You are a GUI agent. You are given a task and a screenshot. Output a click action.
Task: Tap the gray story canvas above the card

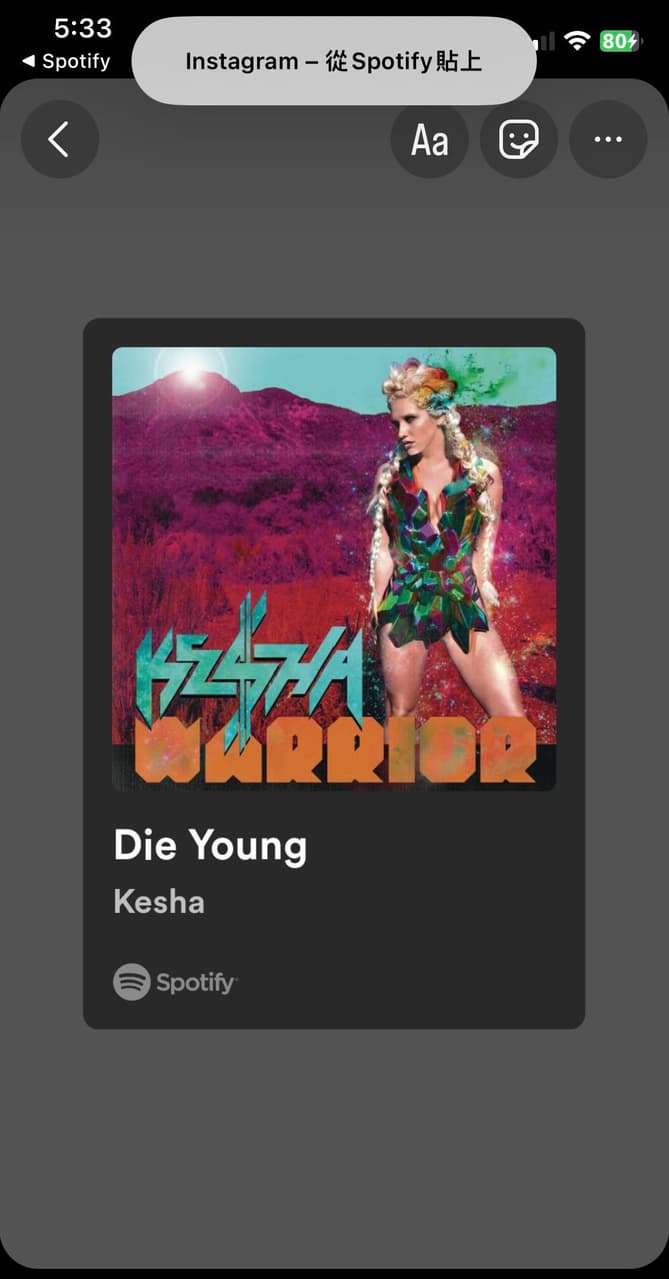click(334, 250)
